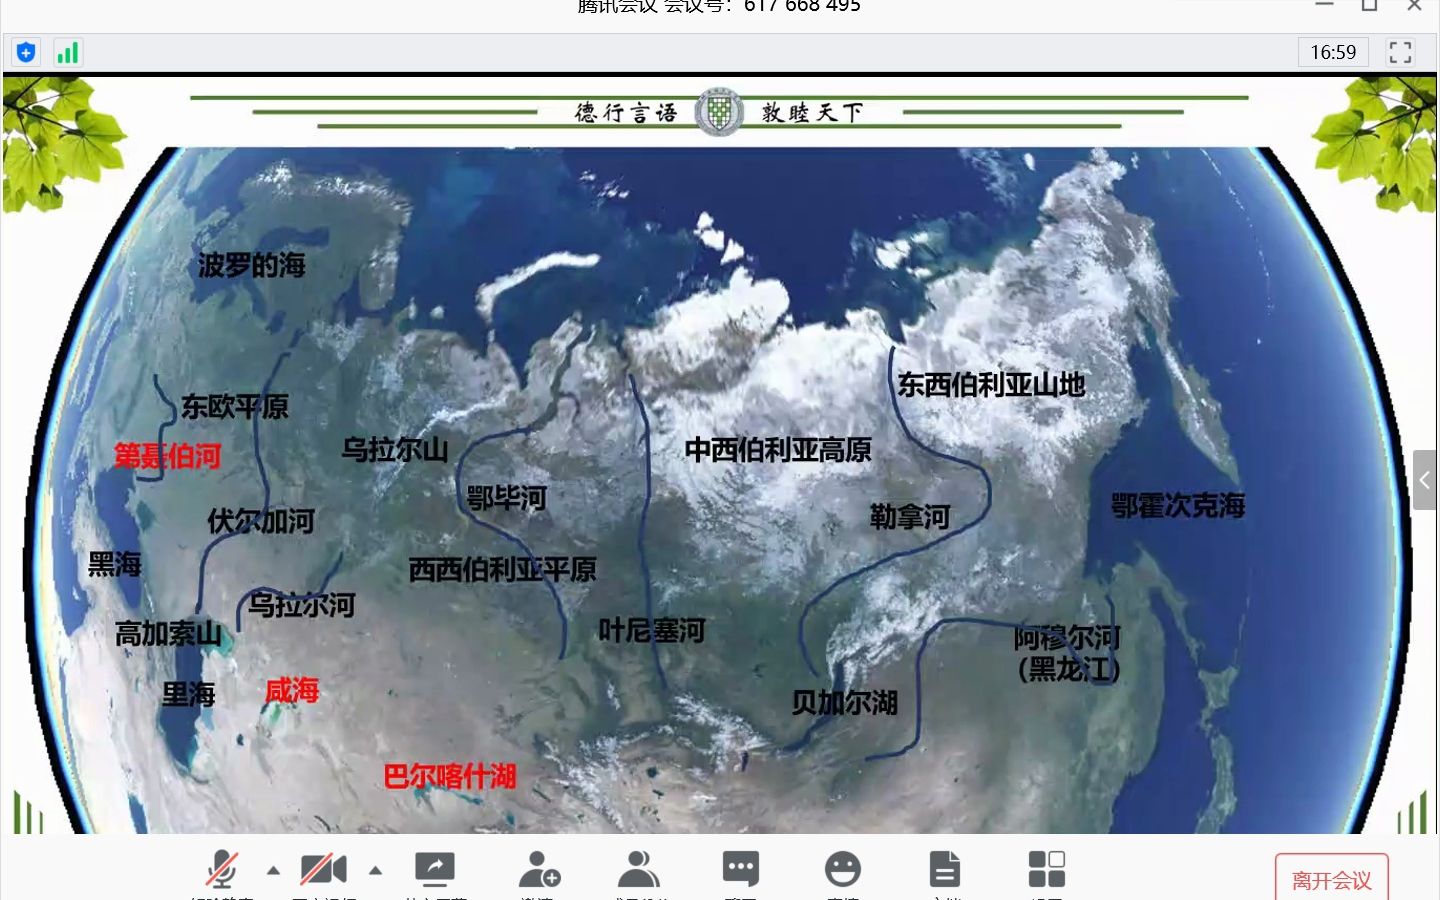The width and height of the screenshot is (1440, 900).
Task: Click the header text 德行言语
Action: pyautogui.click(x=627, y=112)
